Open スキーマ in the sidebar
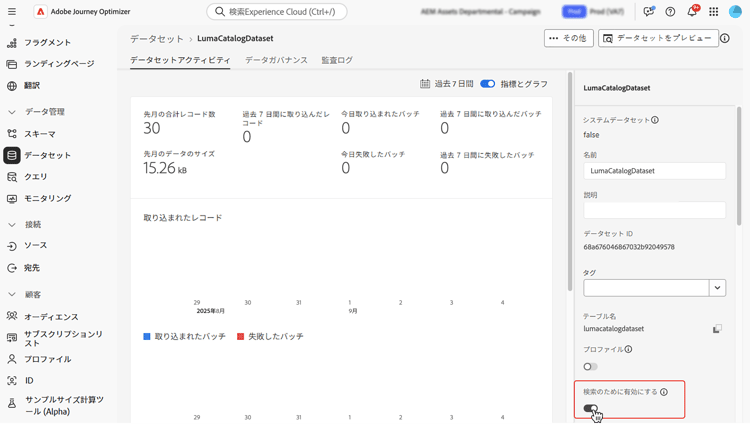 [40, 134]
